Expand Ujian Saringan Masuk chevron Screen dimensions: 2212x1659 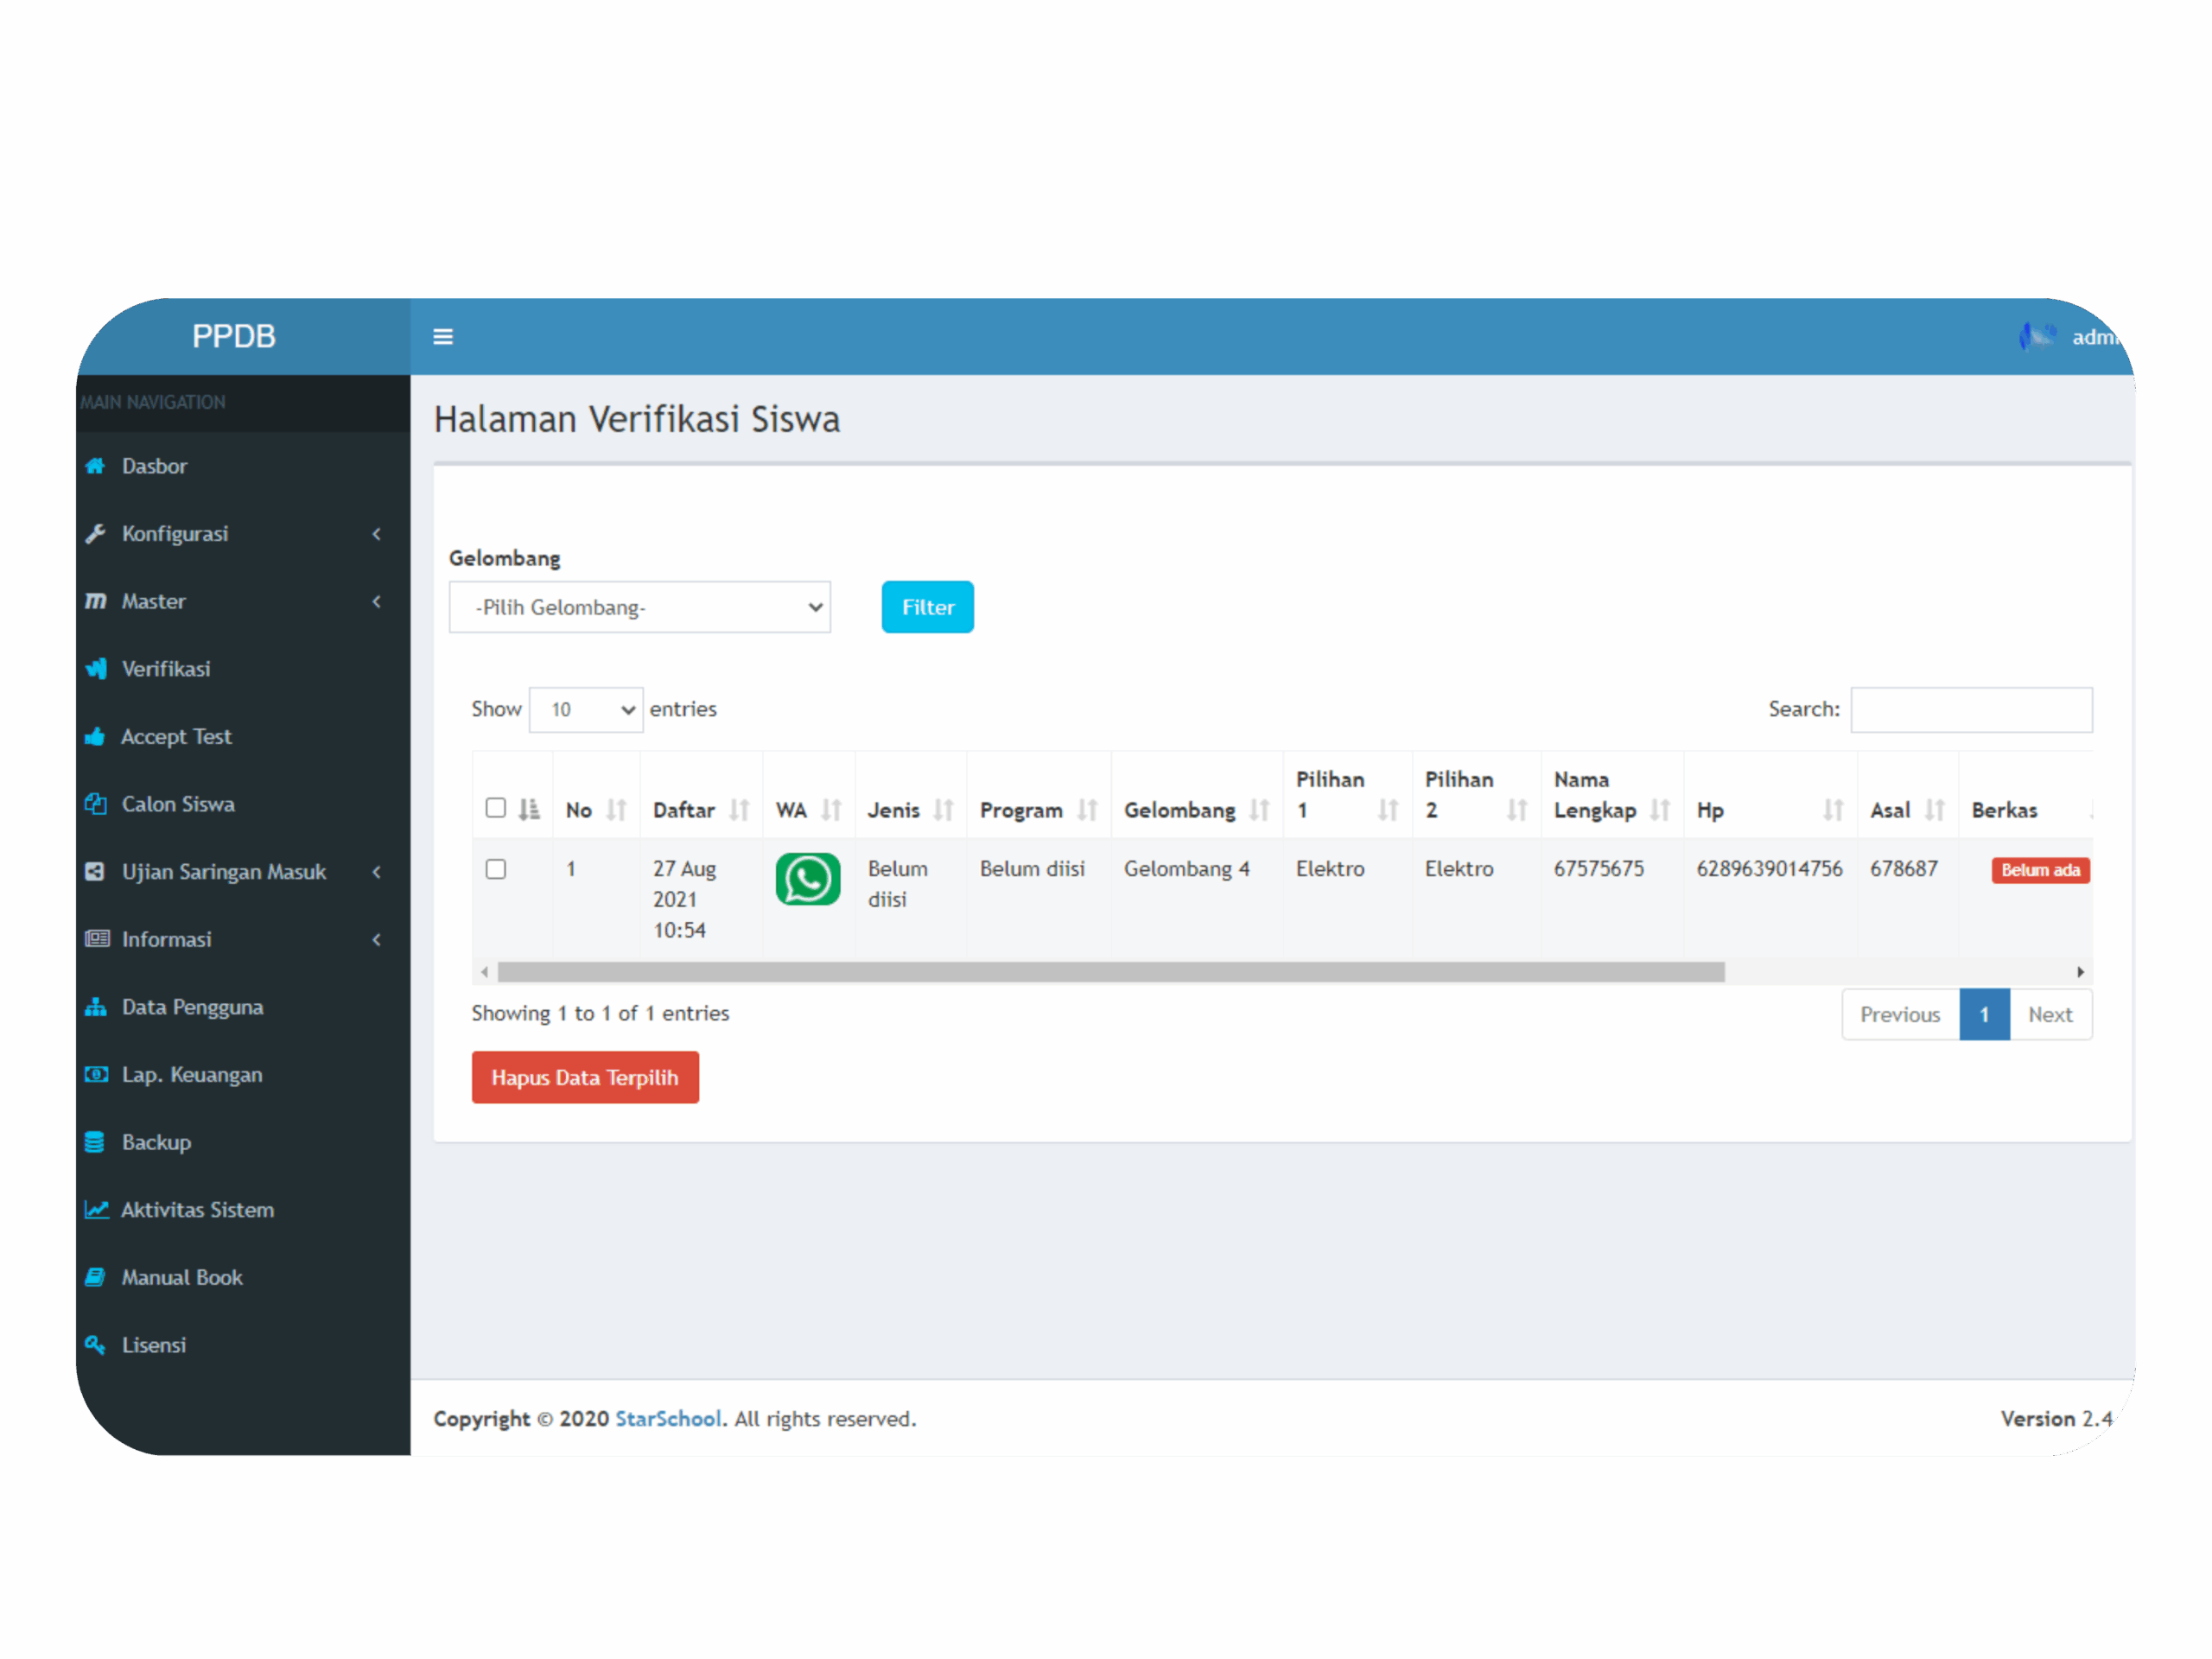[377, 872]
